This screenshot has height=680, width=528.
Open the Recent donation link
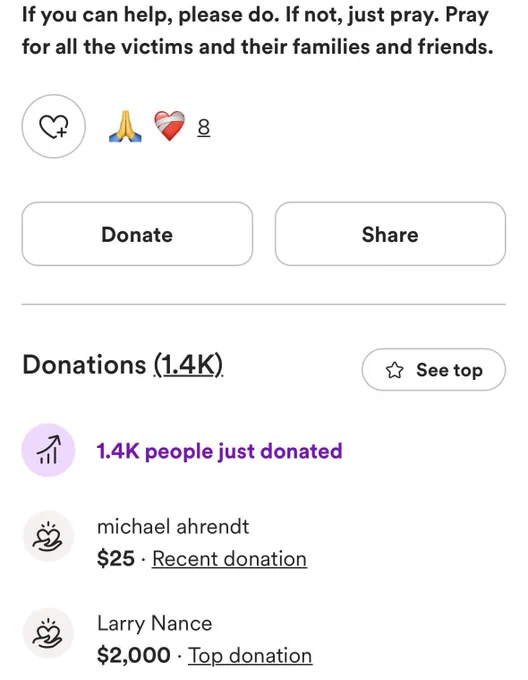(x=229, y=559)
